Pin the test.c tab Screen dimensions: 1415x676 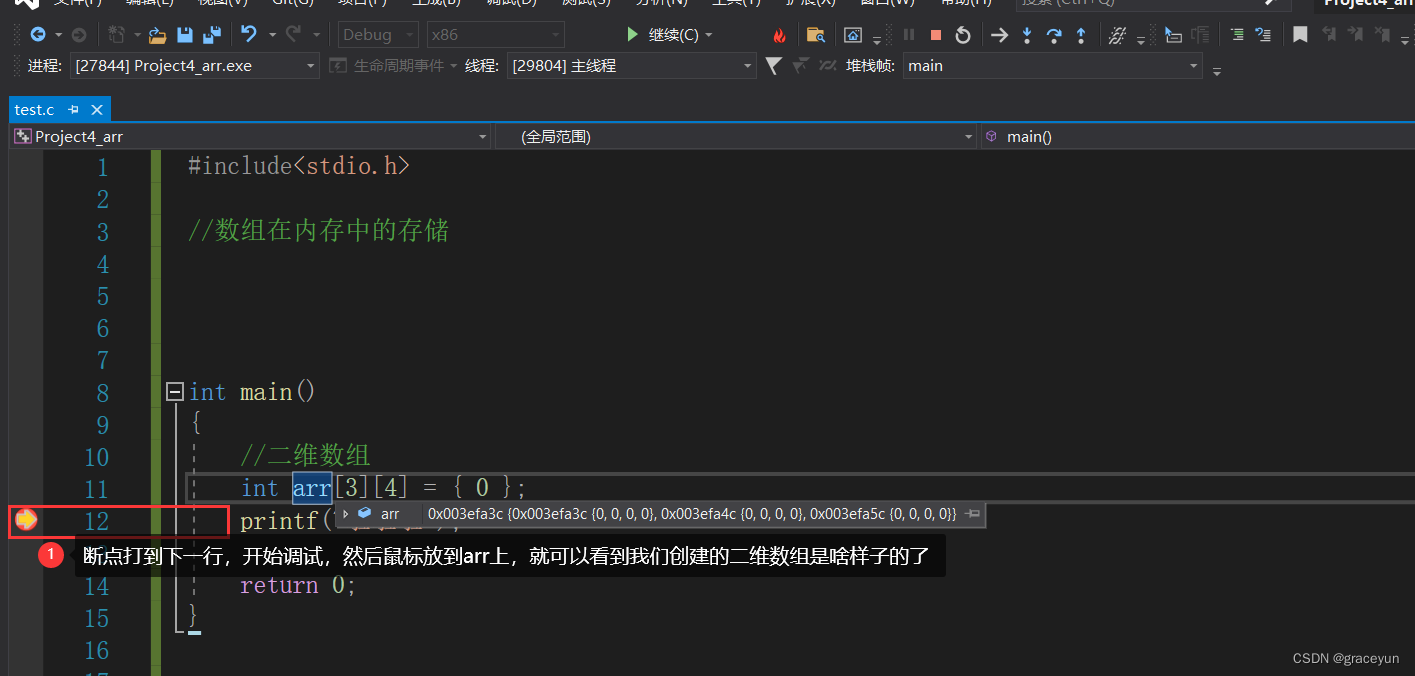pos(74,110)
